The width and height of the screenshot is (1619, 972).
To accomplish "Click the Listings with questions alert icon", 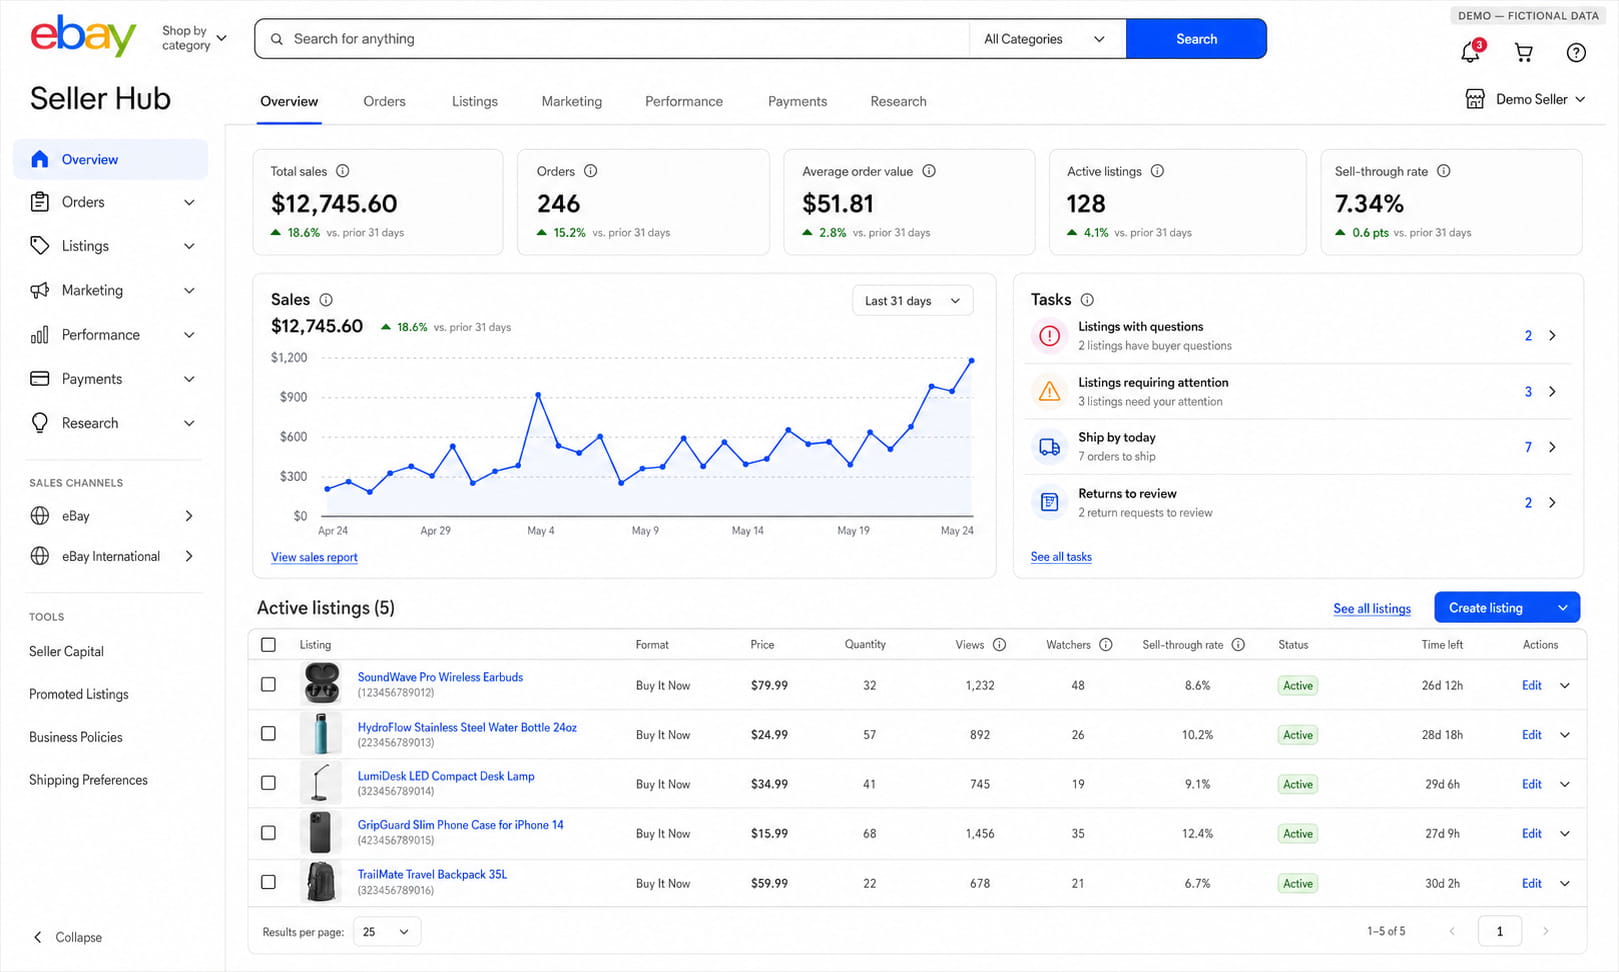I will point(1049,336).
